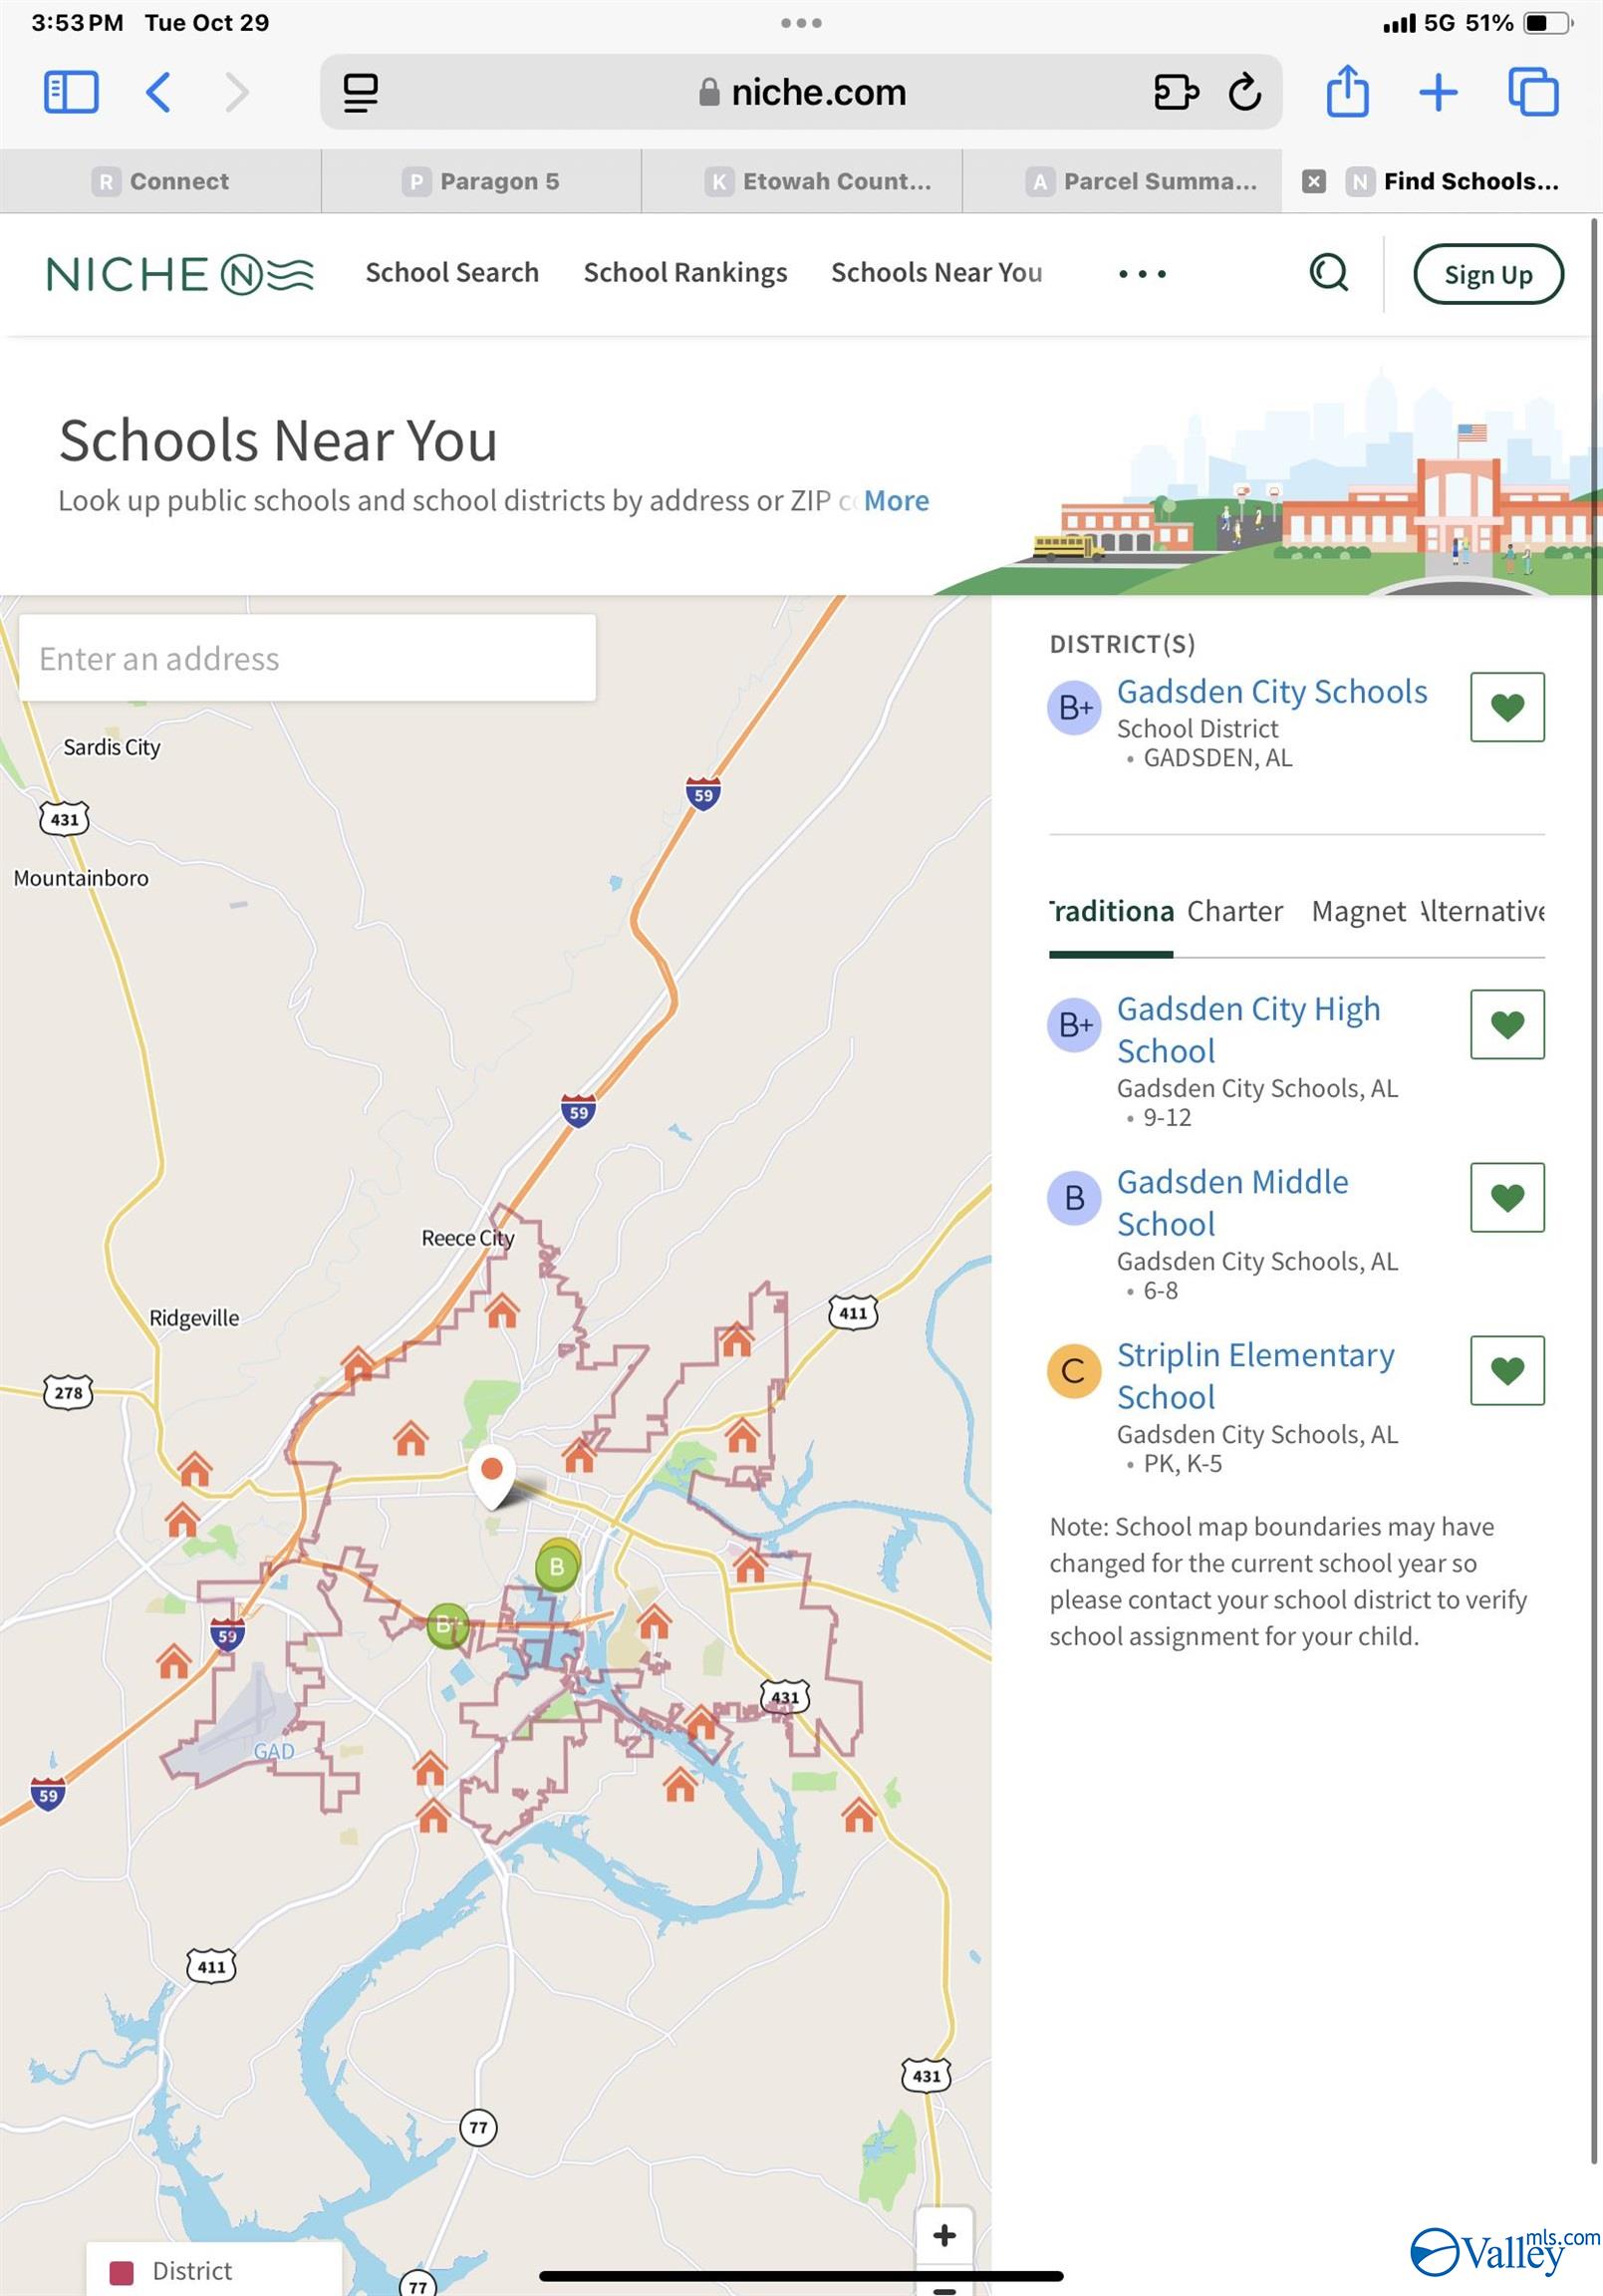Open Striplin Elementary School link
1603x2296 pixels.
(x=1256, y=1376)
